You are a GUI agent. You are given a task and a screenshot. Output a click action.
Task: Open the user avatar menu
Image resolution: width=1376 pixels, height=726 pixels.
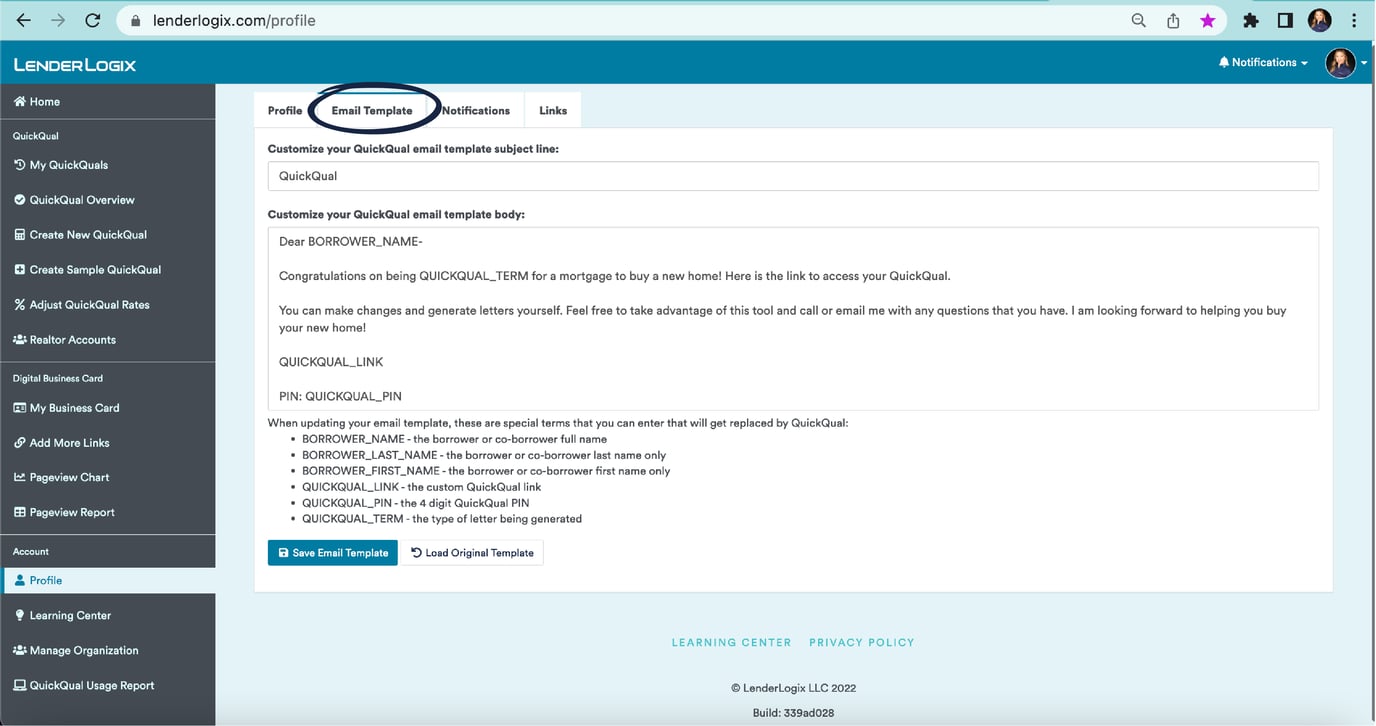tap(1340, 62)
